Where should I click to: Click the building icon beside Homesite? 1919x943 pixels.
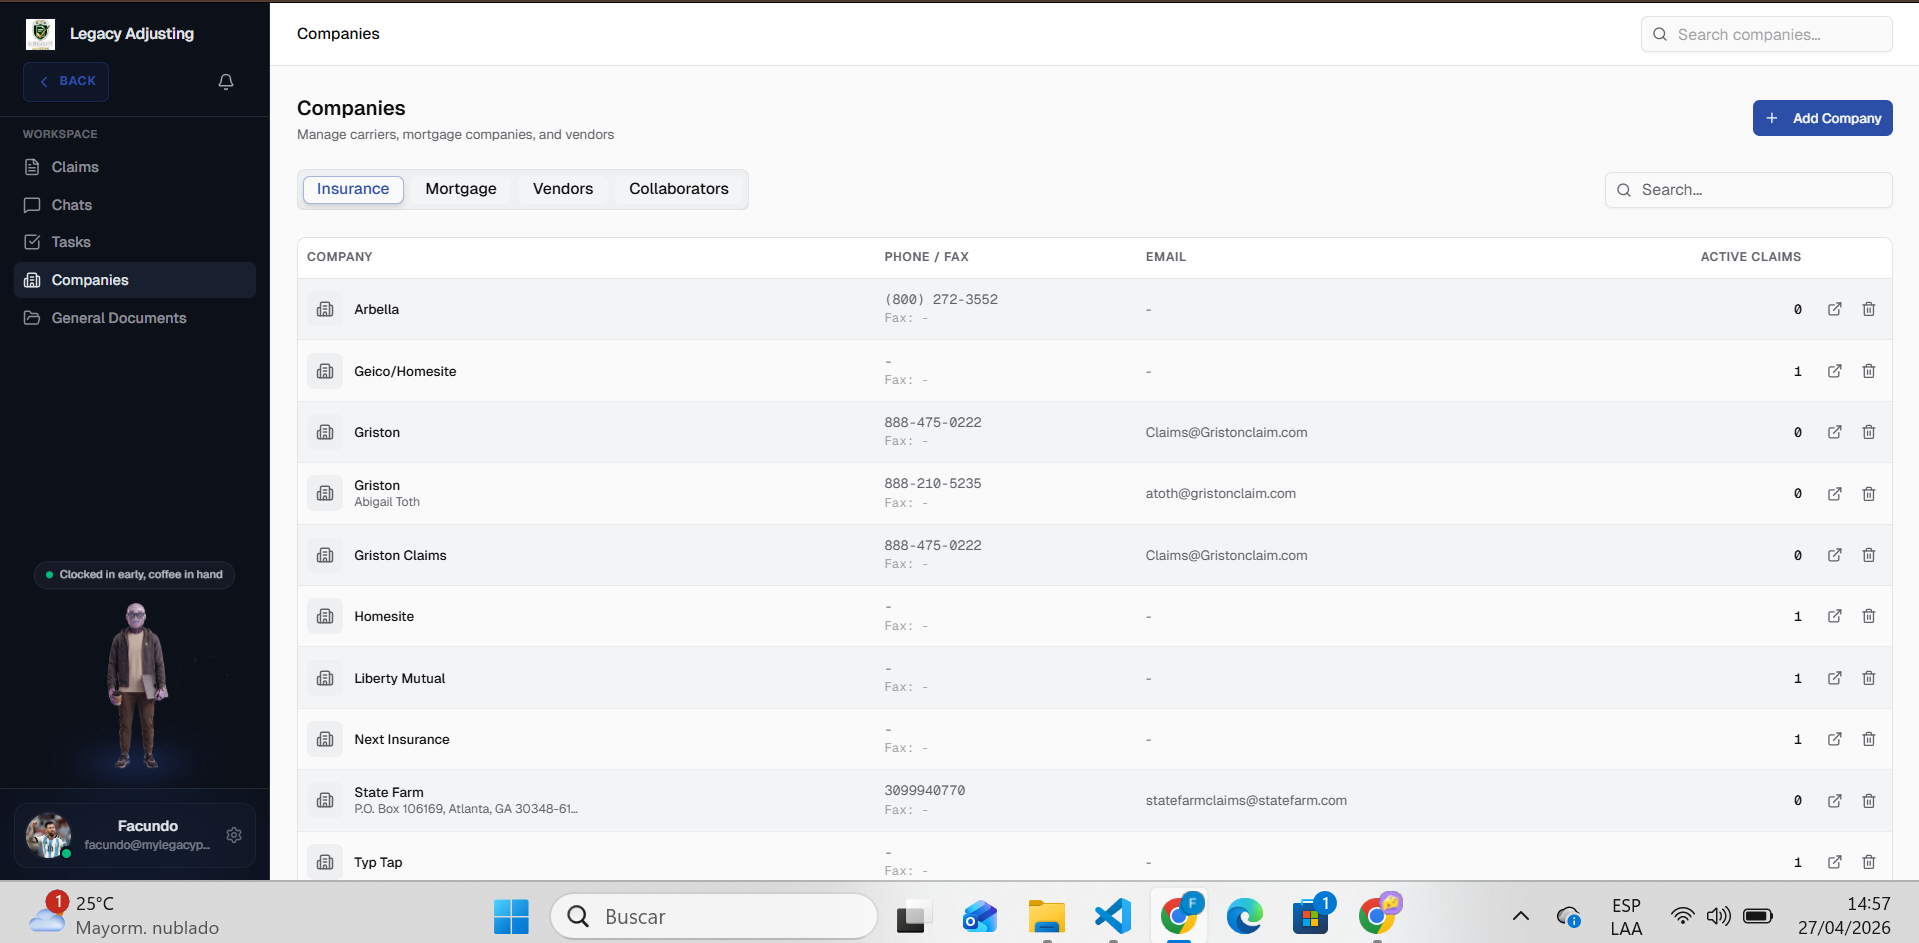click(x=325, y=617)
